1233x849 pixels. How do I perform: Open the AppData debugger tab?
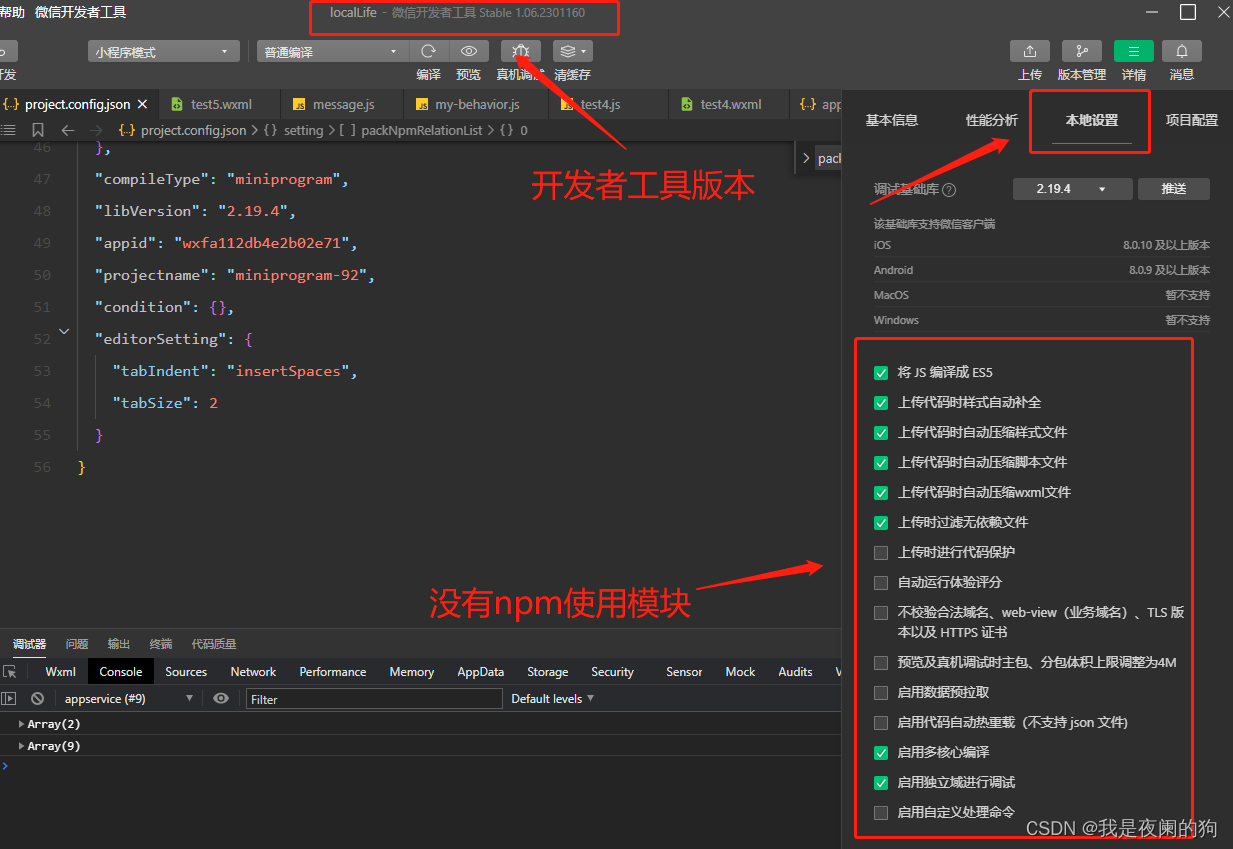click(x=480, y=672)
